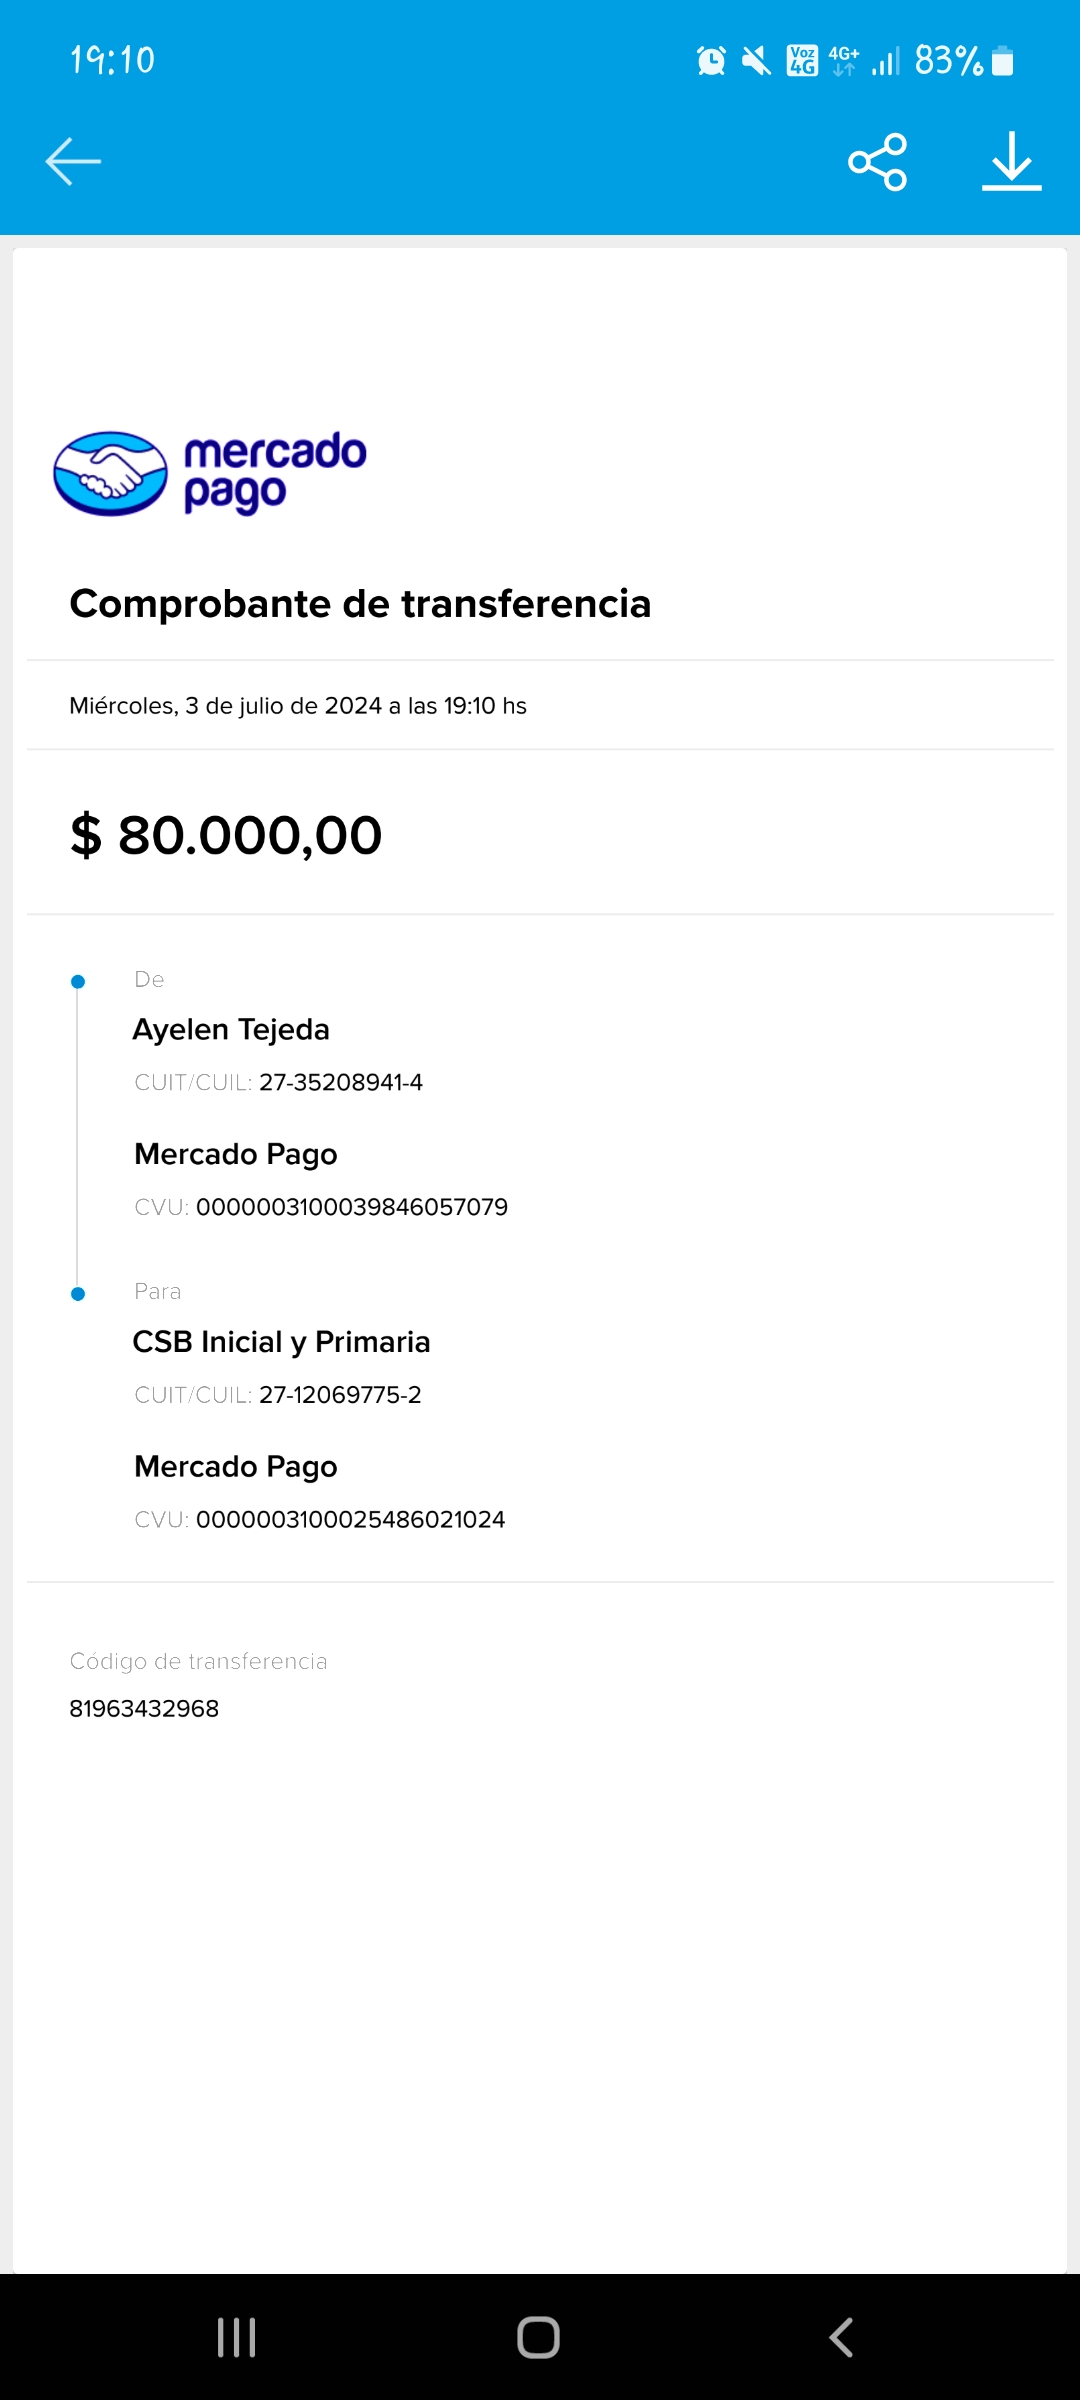Tap sender CUIT 27-35208941-4

[x=340, y=1082]
